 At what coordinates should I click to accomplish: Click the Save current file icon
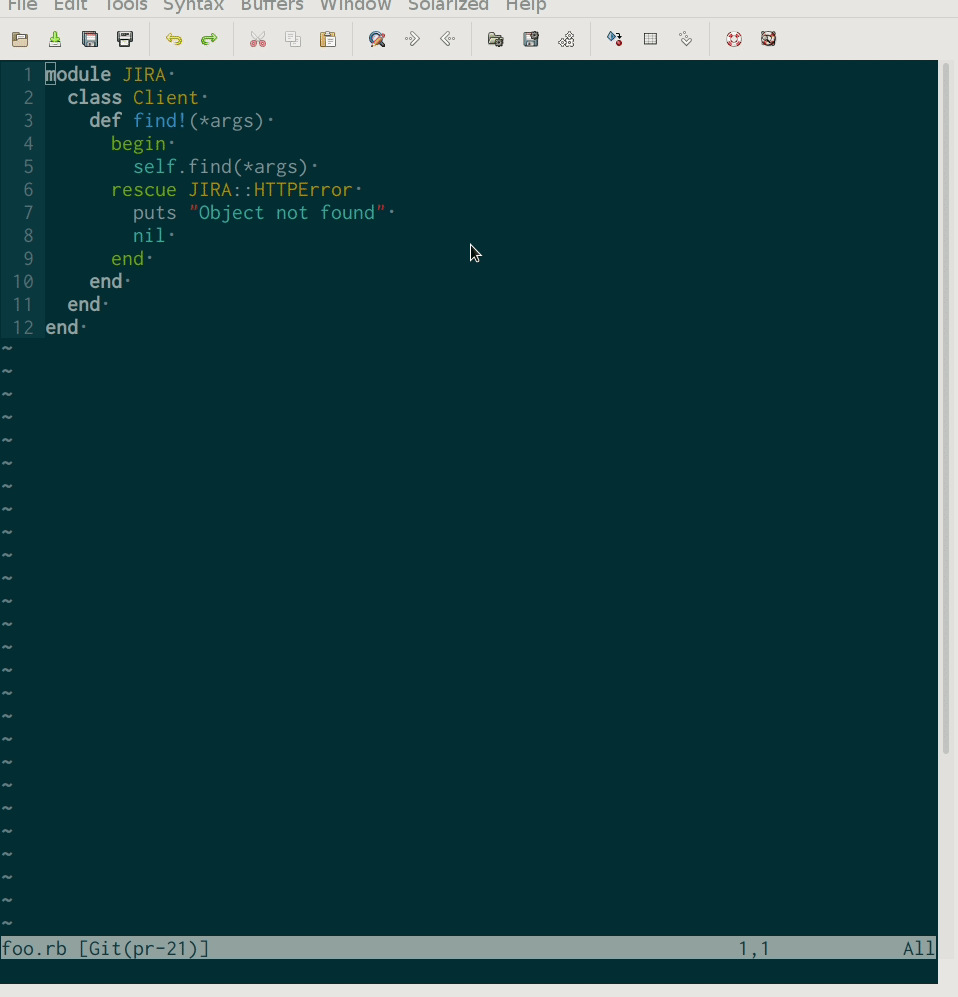point(55,39)
